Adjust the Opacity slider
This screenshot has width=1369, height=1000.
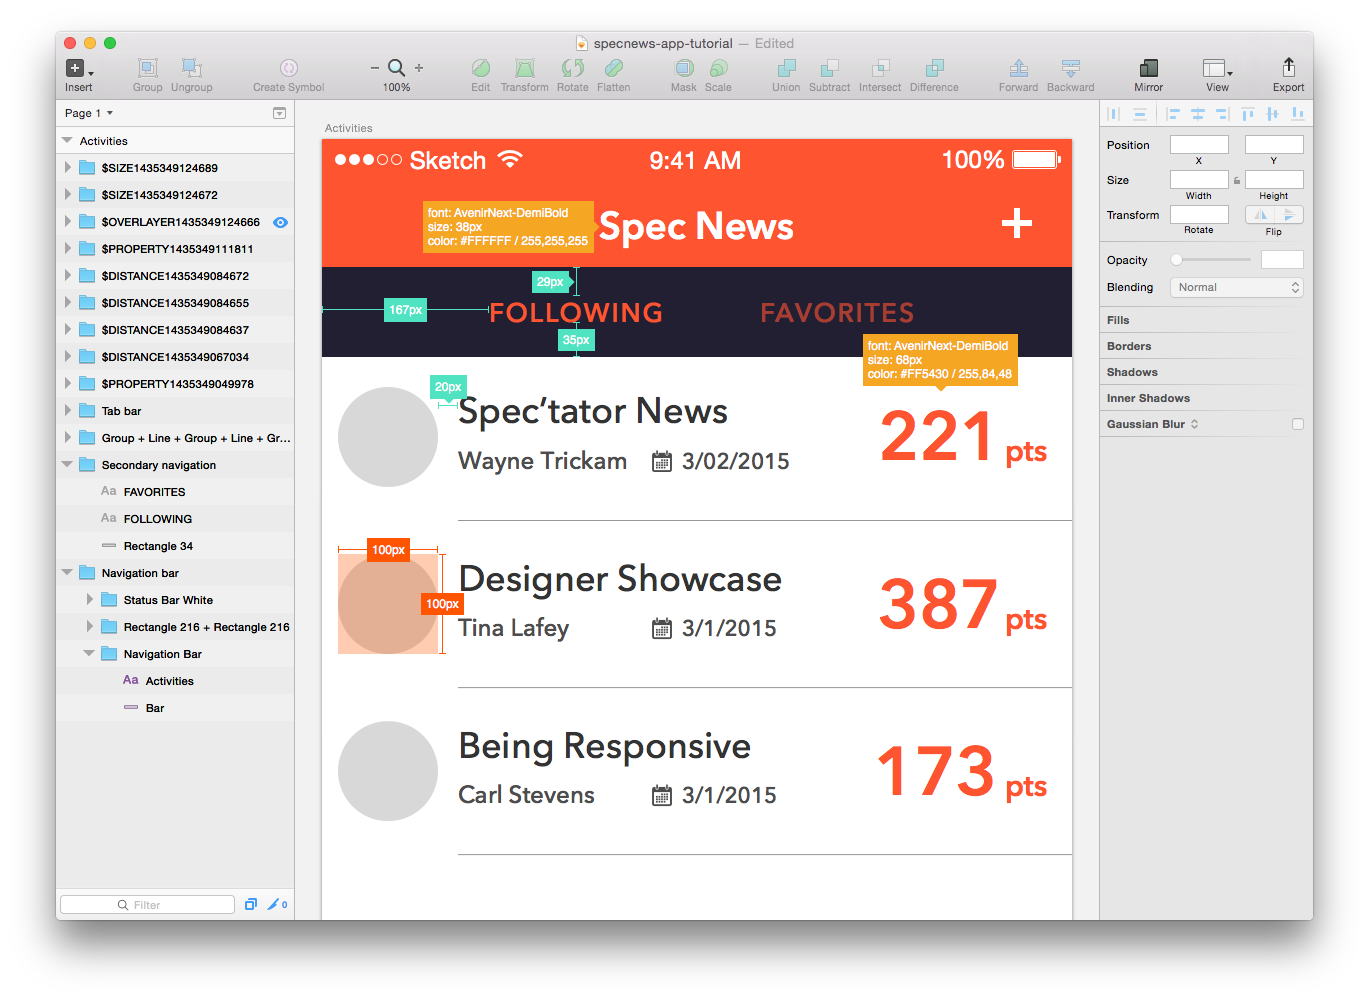(1213, 260)
